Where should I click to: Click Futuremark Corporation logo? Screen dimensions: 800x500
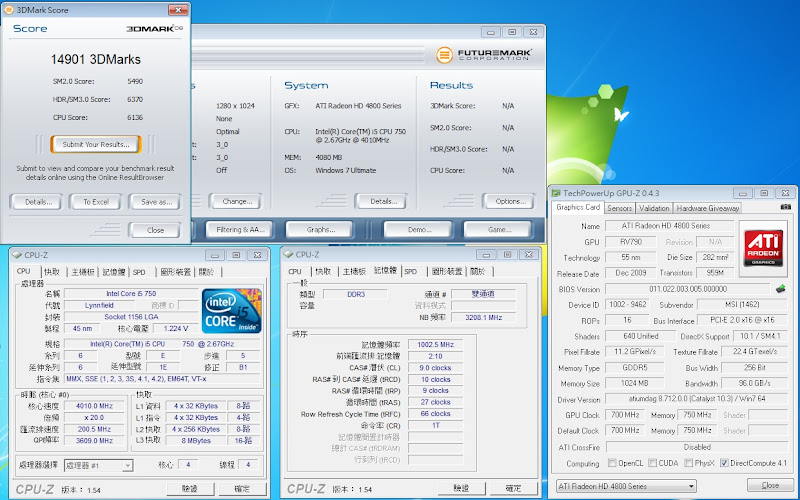point(484,55)
